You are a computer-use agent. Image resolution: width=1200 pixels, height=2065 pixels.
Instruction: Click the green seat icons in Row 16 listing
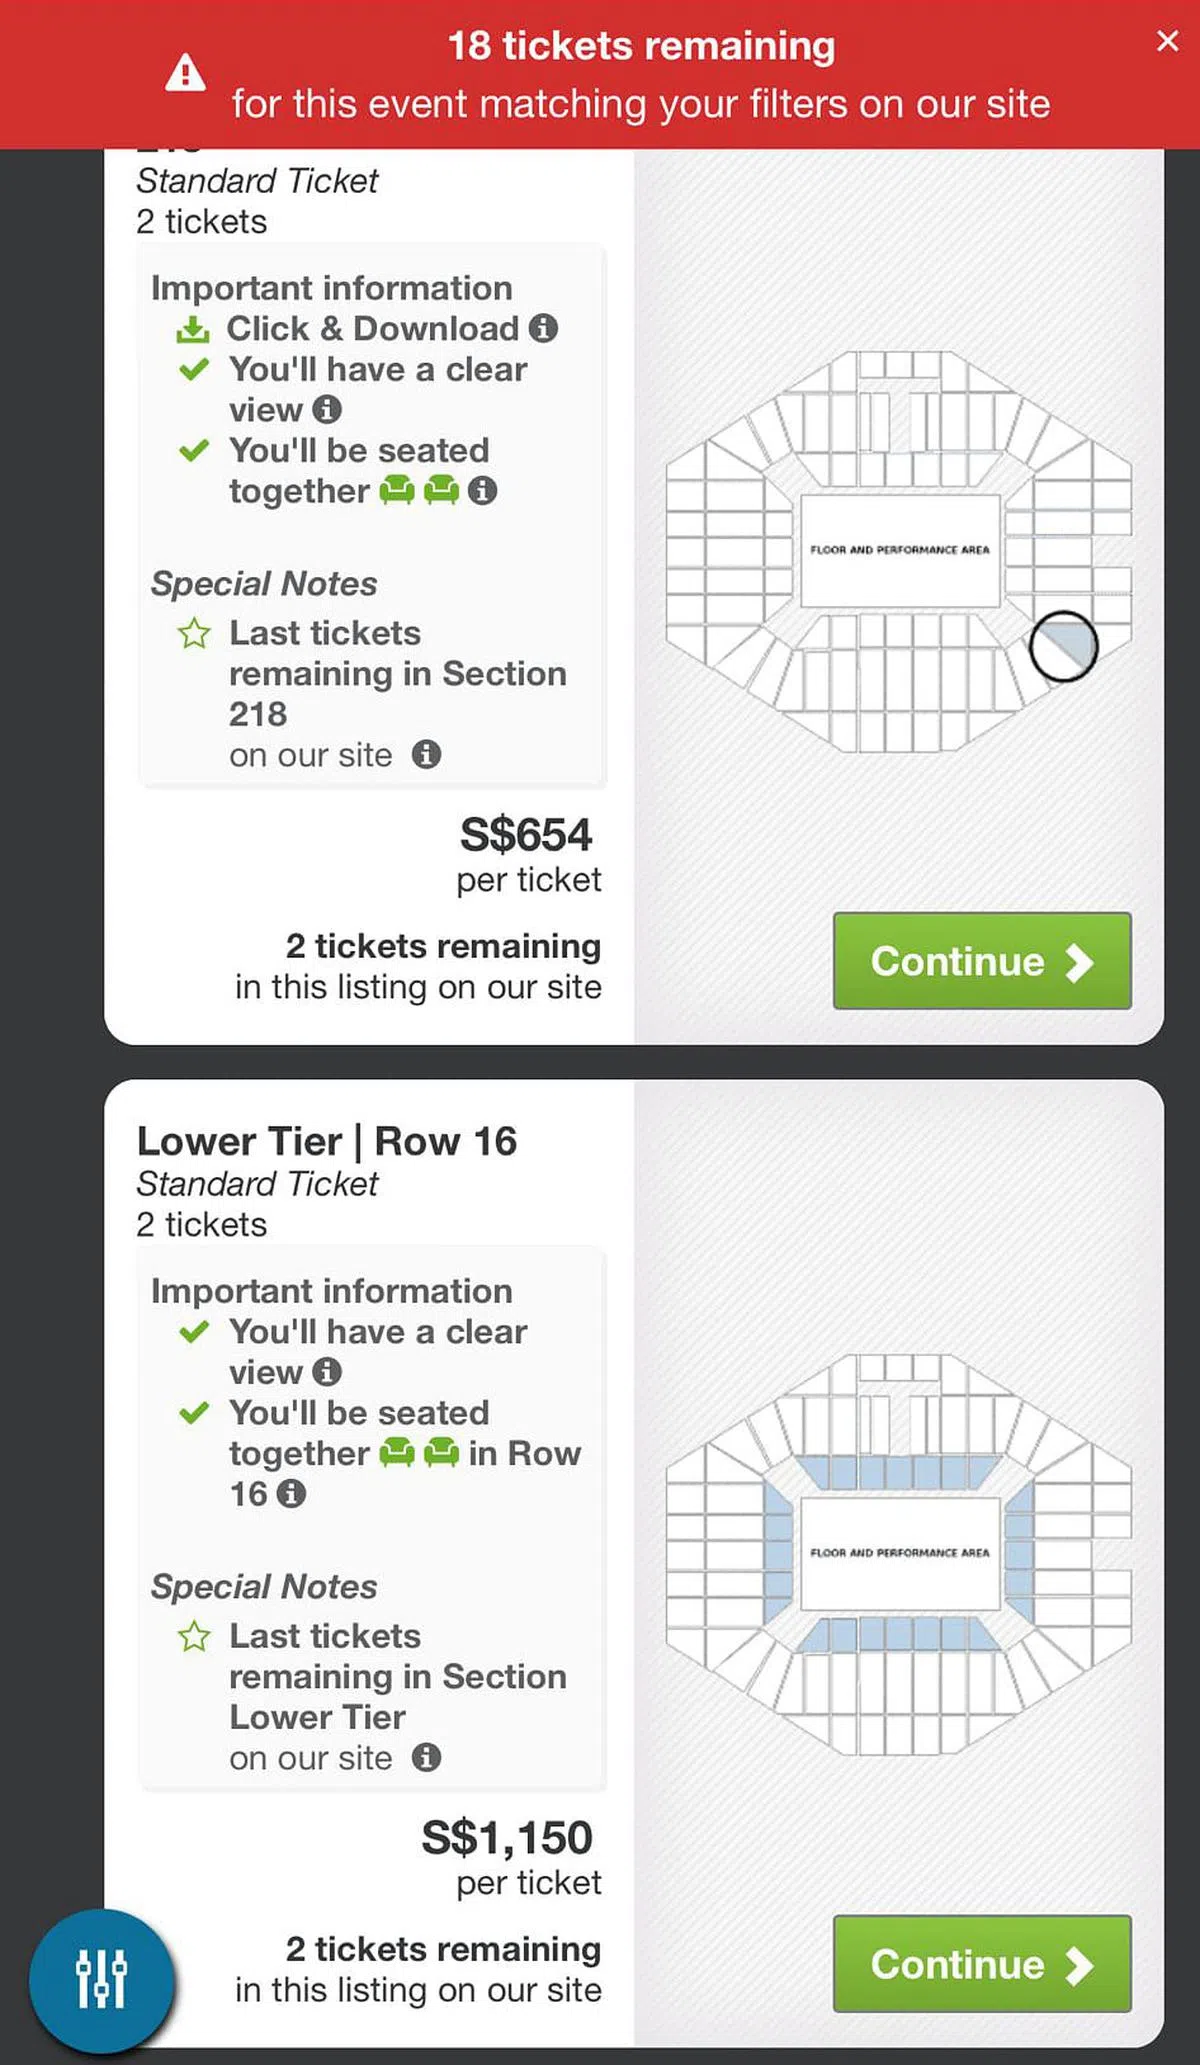tap(419, 1453)
